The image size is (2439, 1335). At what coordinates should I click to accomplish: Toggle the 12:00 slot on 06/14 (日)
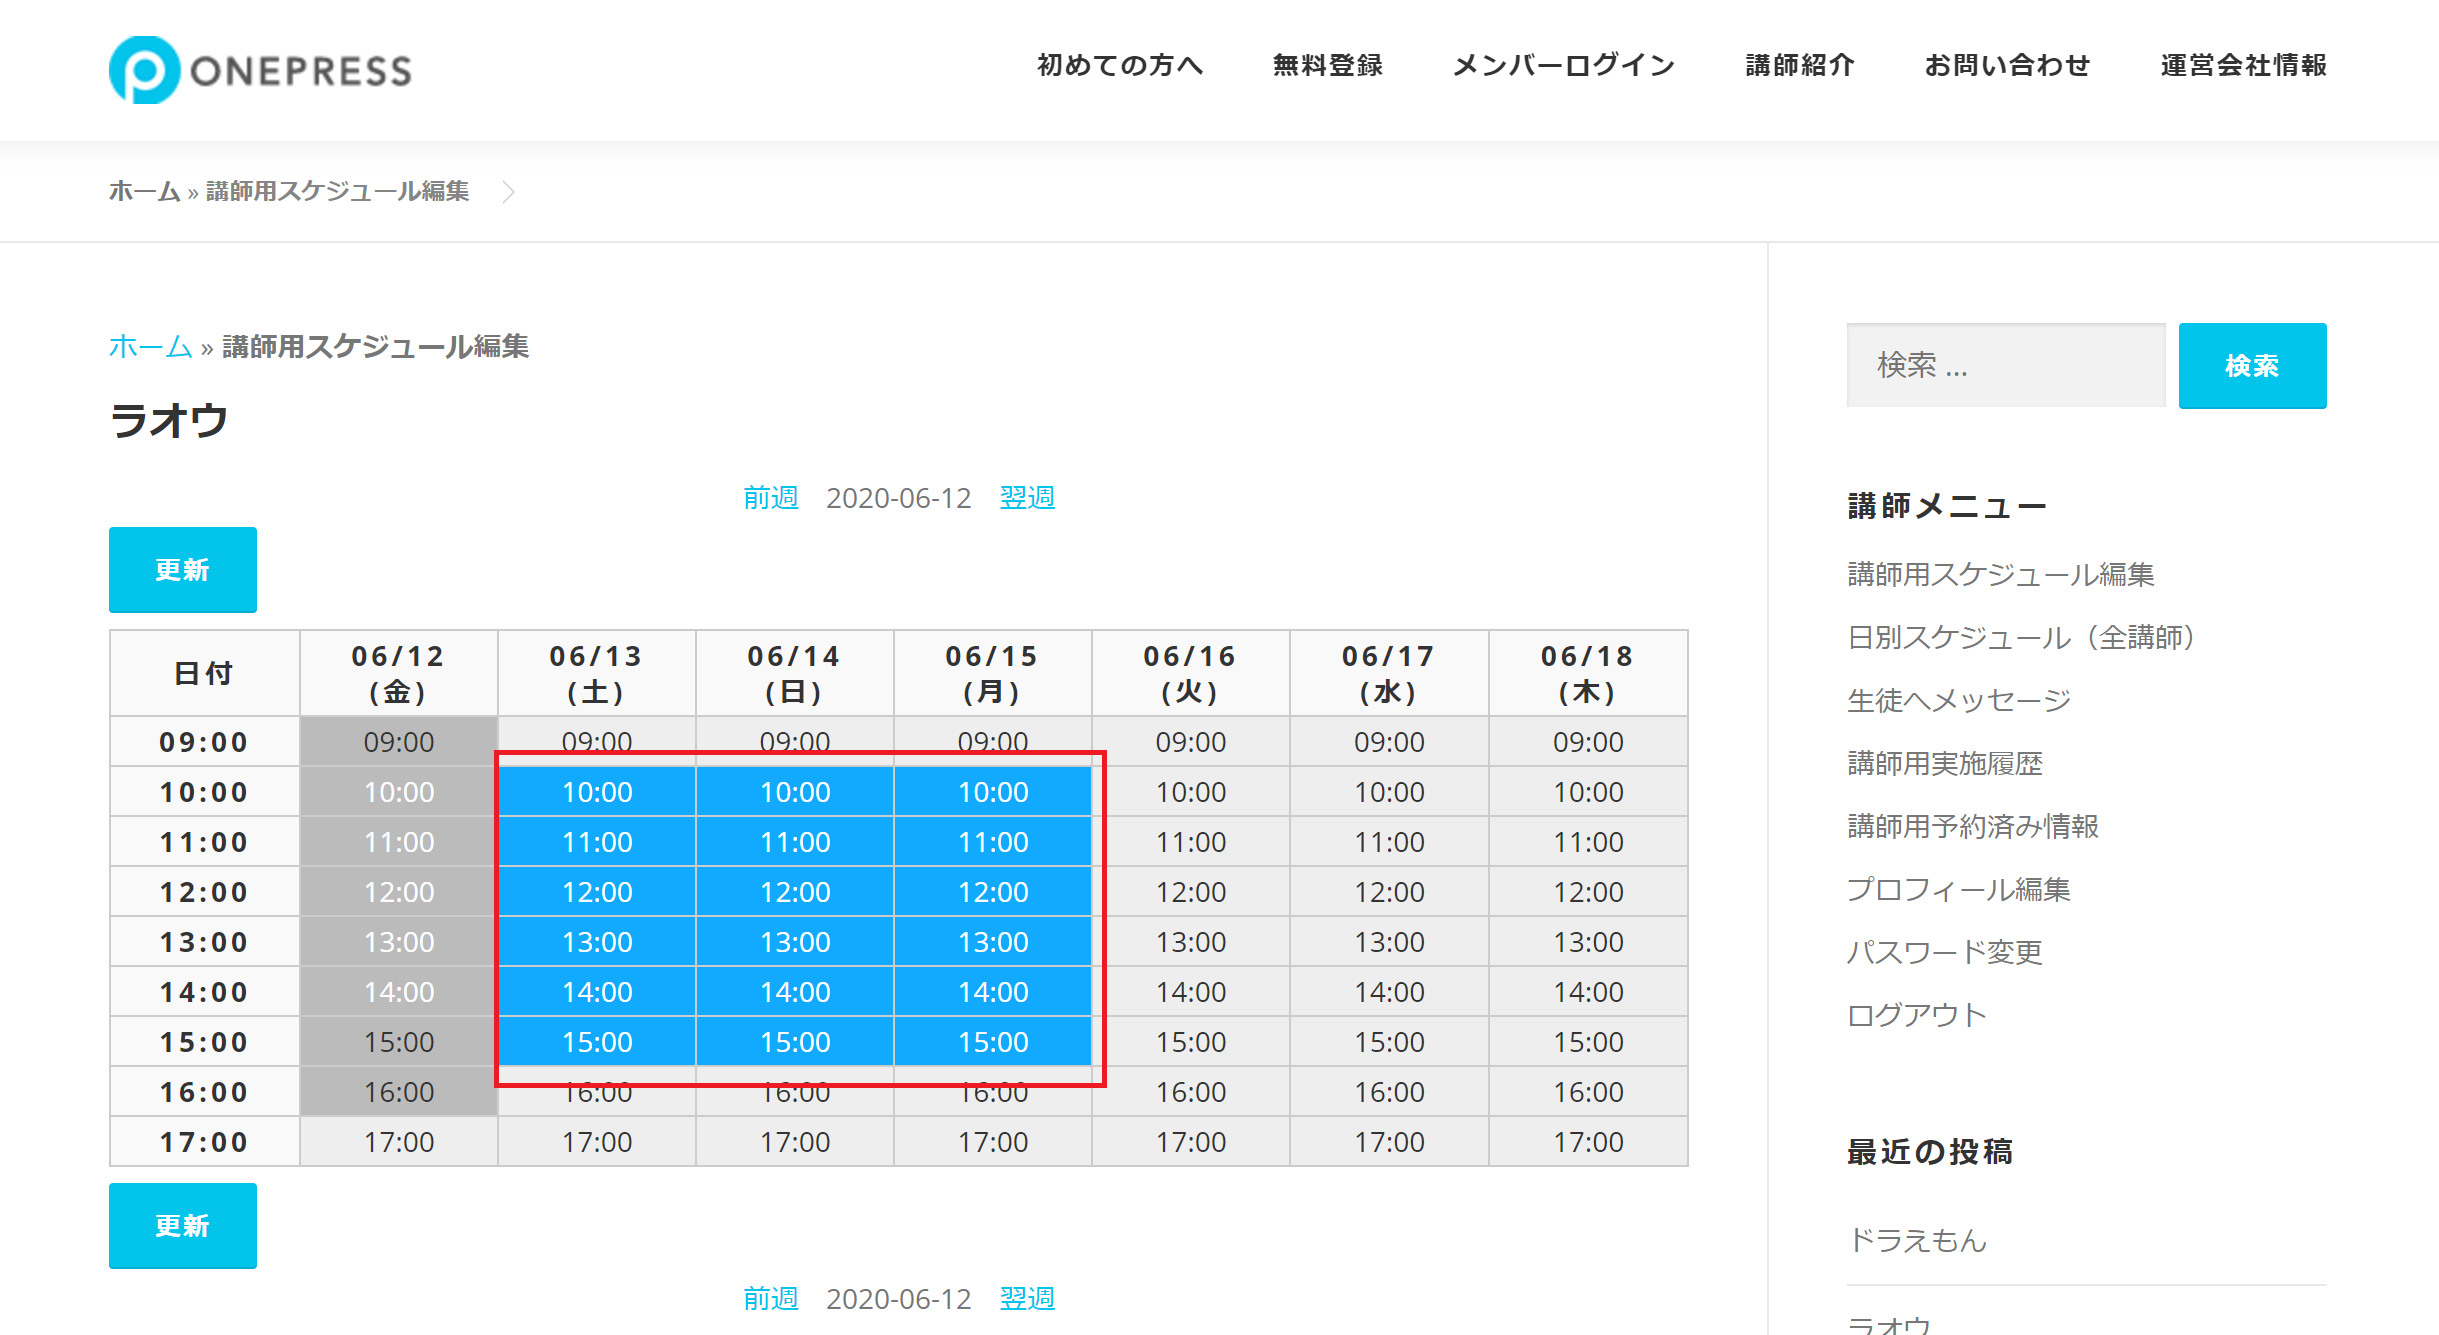pos(795,892)
